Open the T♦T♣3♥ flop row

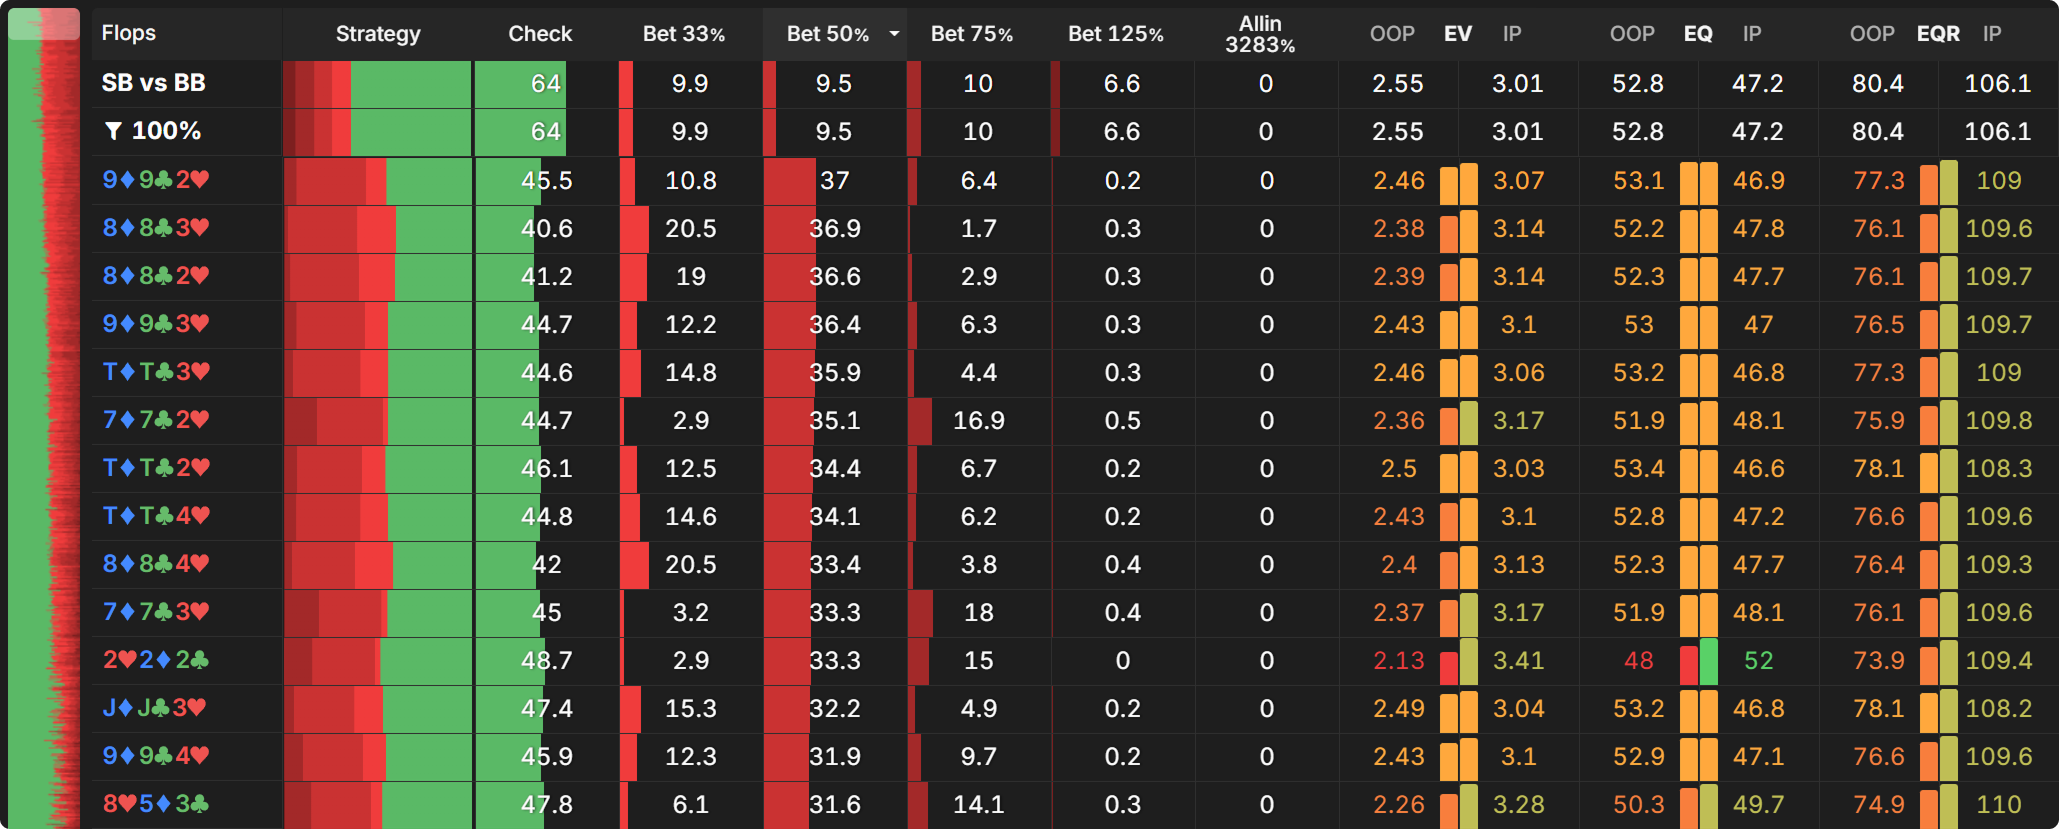click(x=156, y=372)
